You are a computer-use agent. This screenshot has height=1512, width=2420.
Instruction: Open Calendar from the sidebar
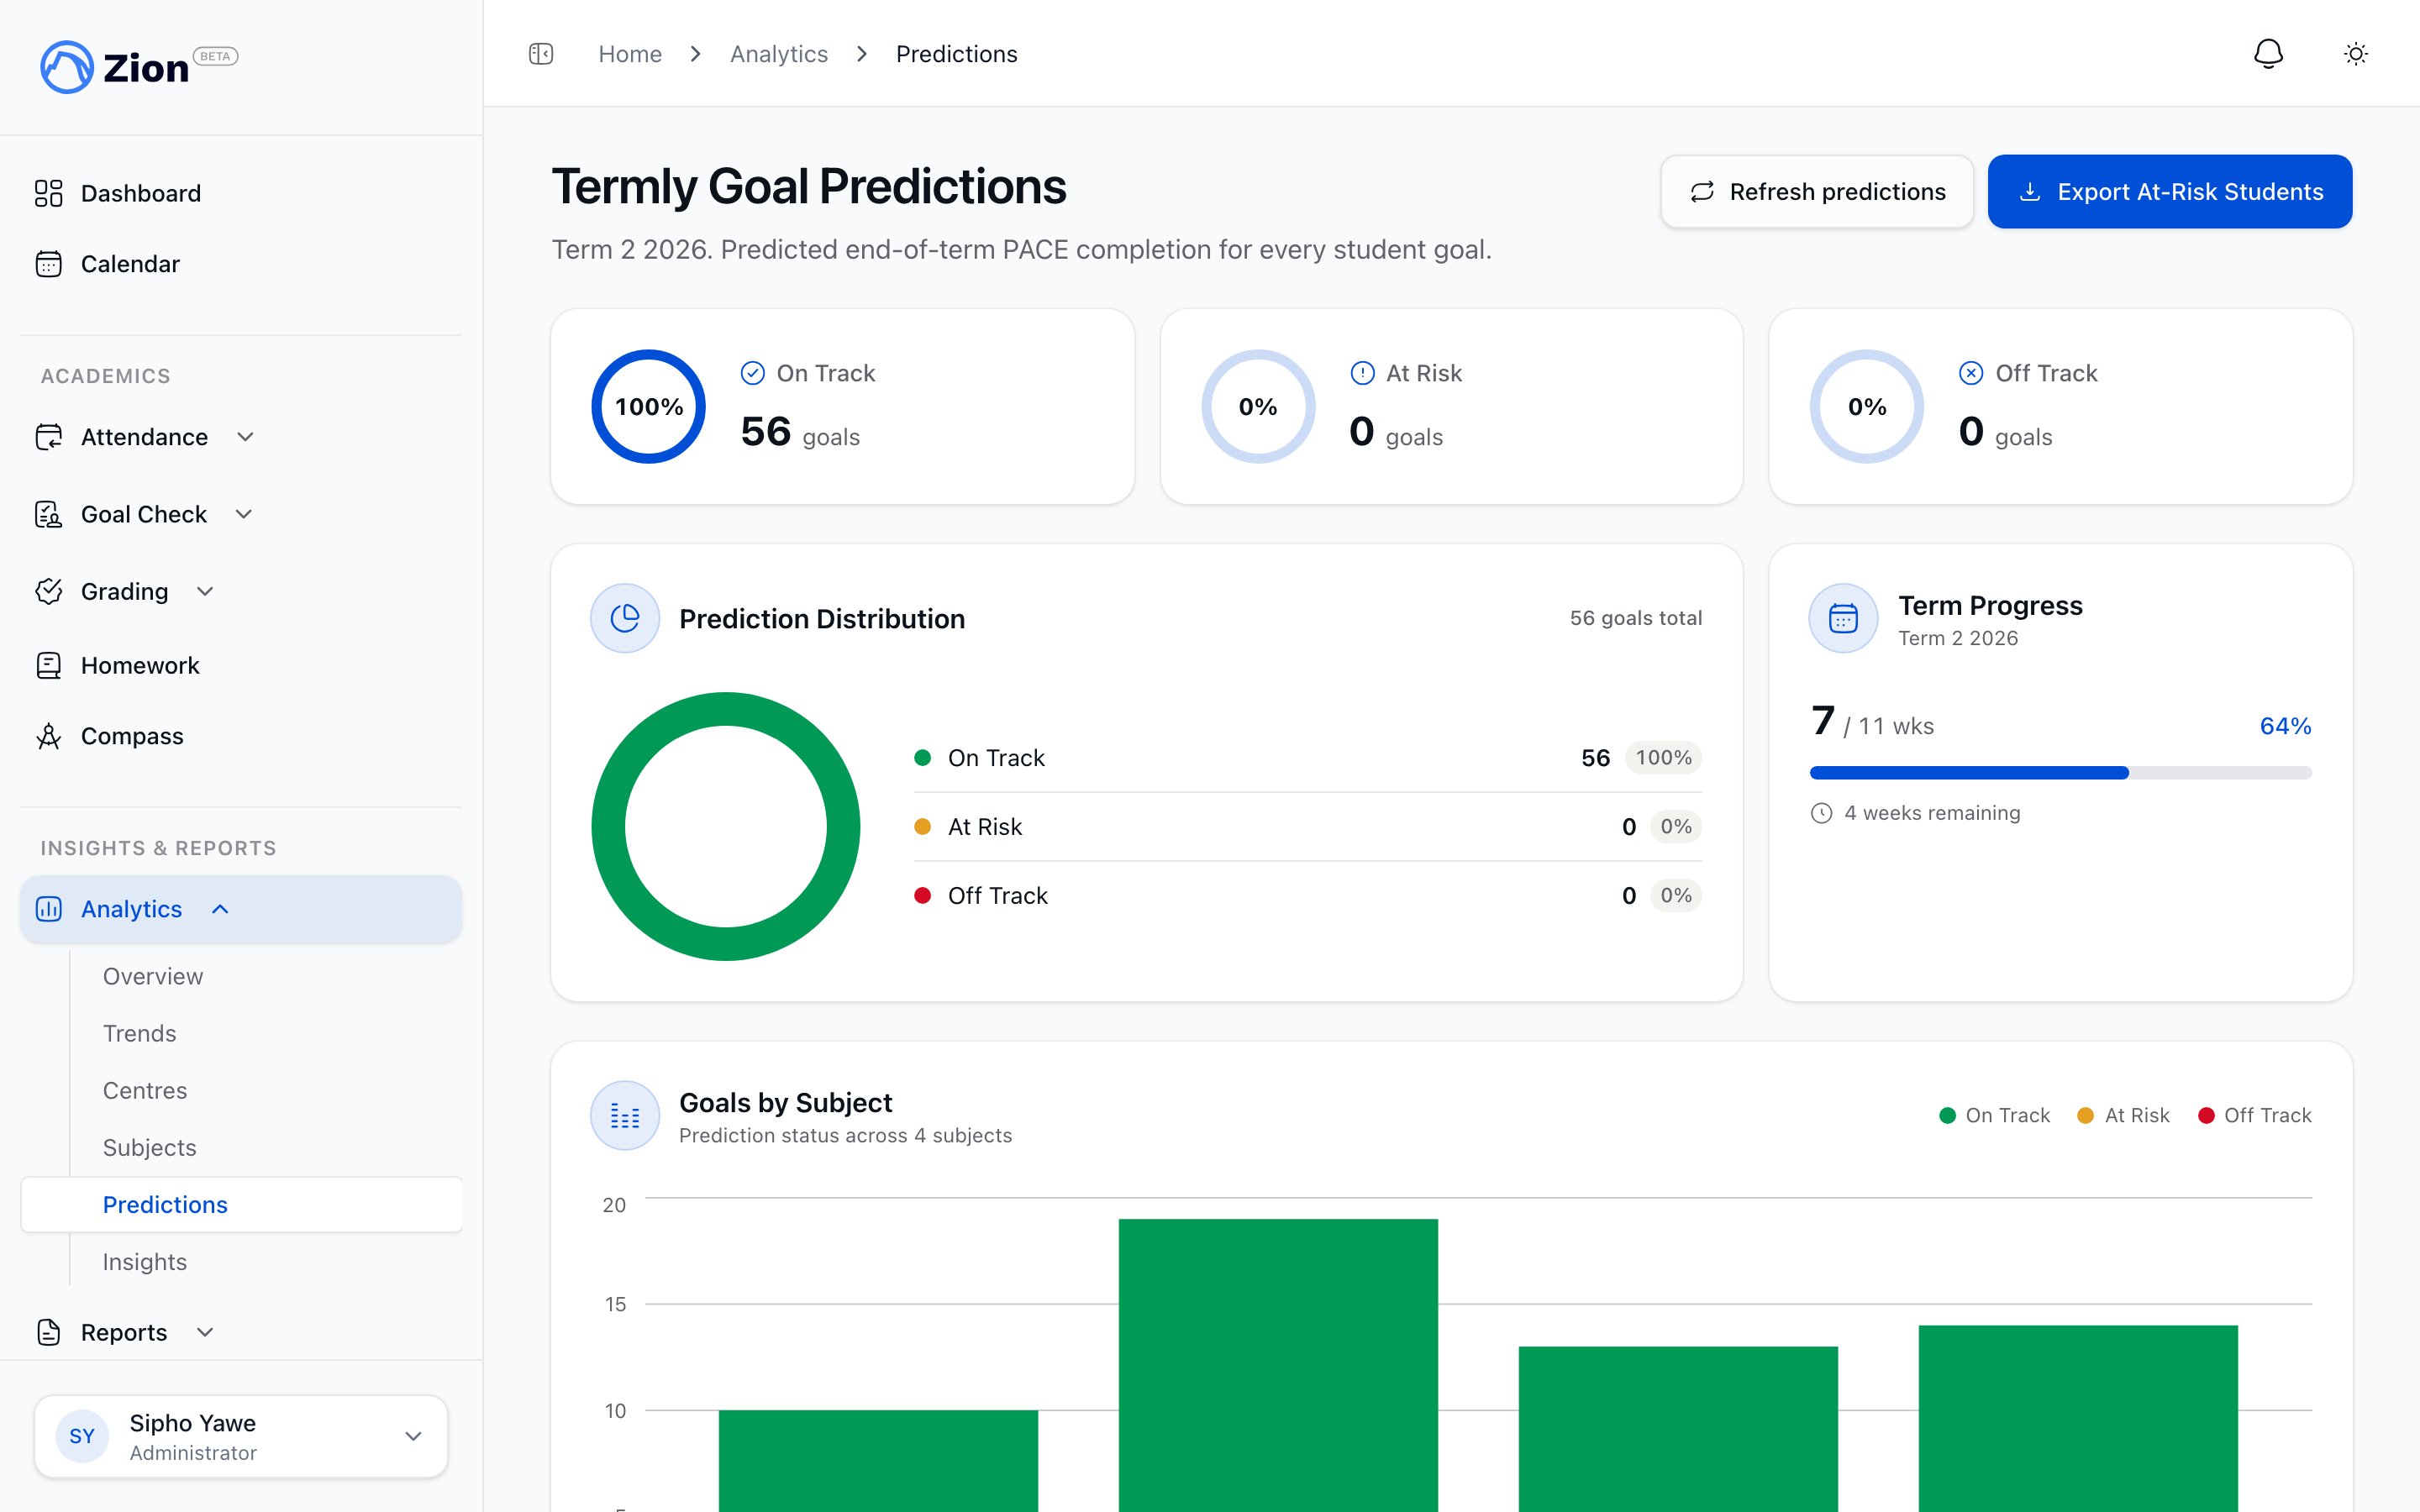pos(241,264)
